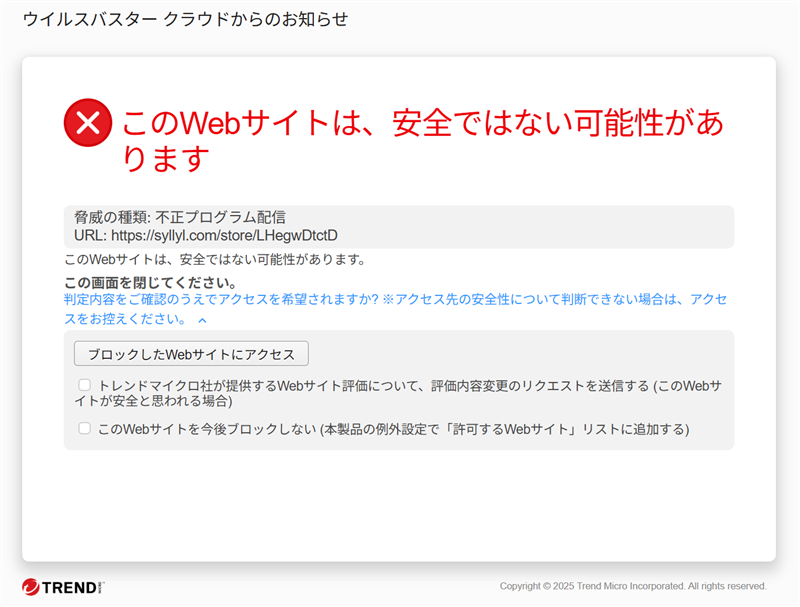Click the copyright 2025 Trend Micro notice
800x607 pixels.
point(633,586)
